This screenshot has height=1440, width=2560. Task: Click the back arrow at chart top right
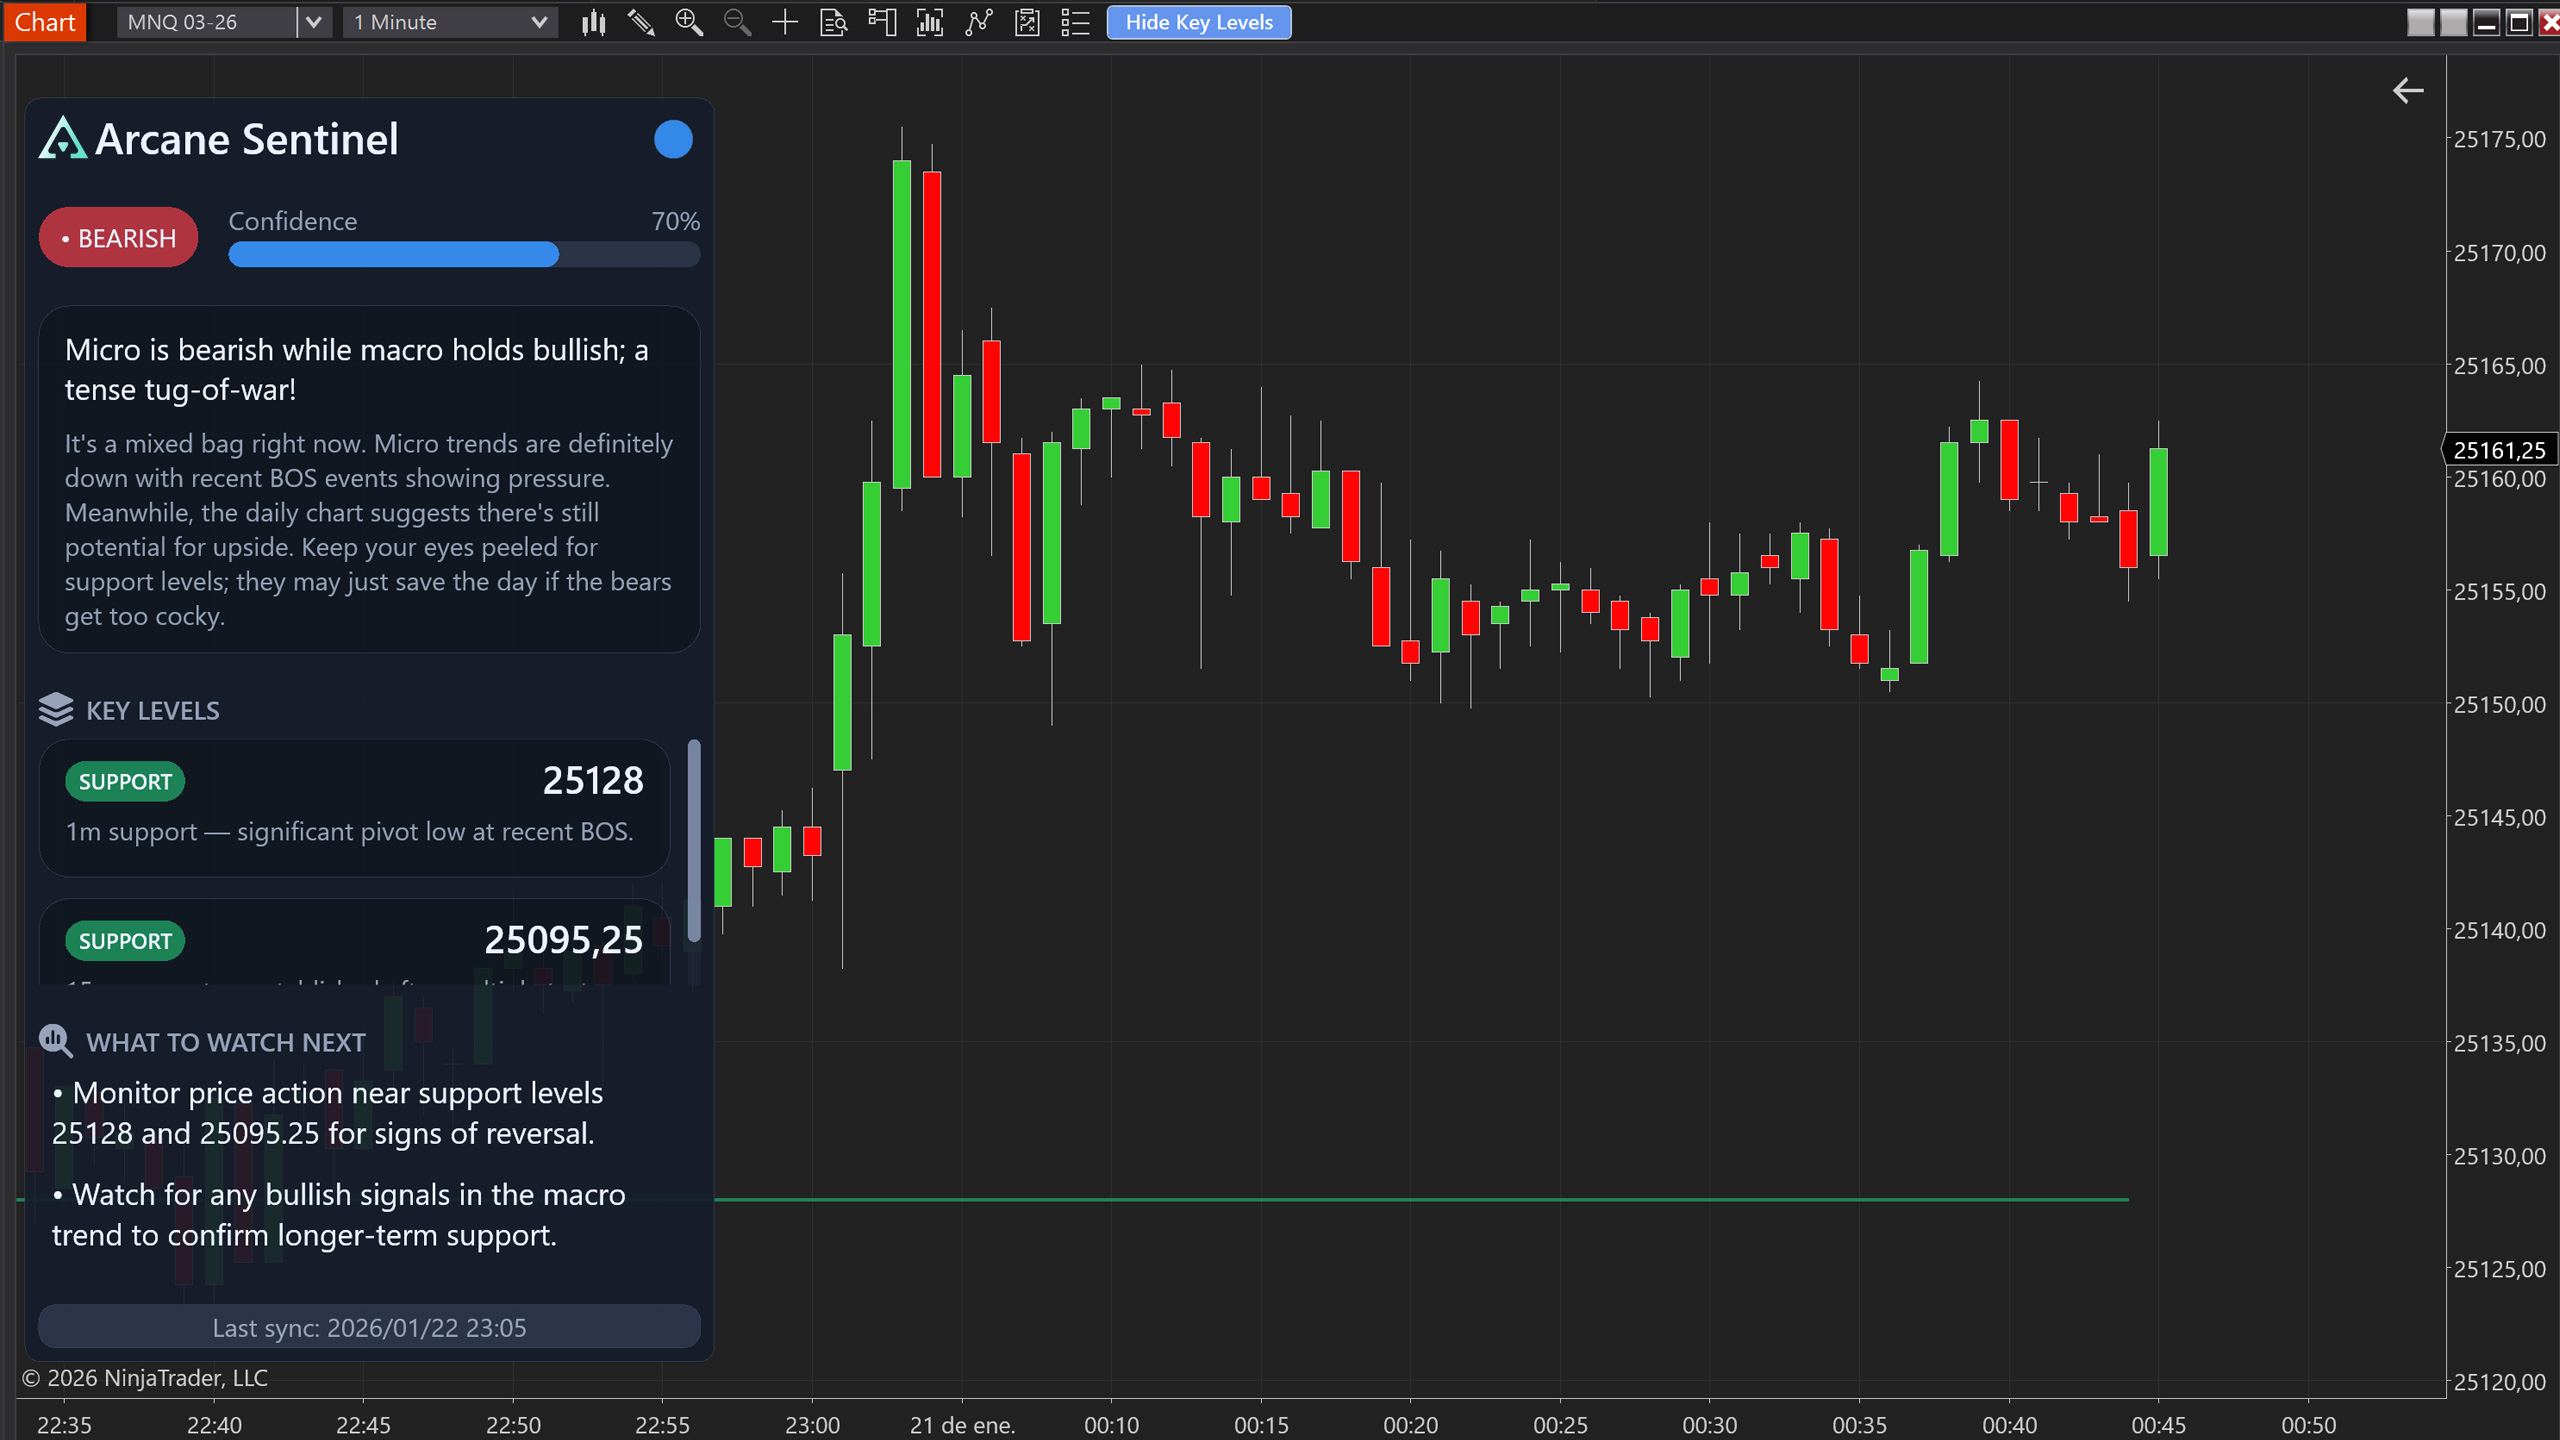click(2407, 91)
